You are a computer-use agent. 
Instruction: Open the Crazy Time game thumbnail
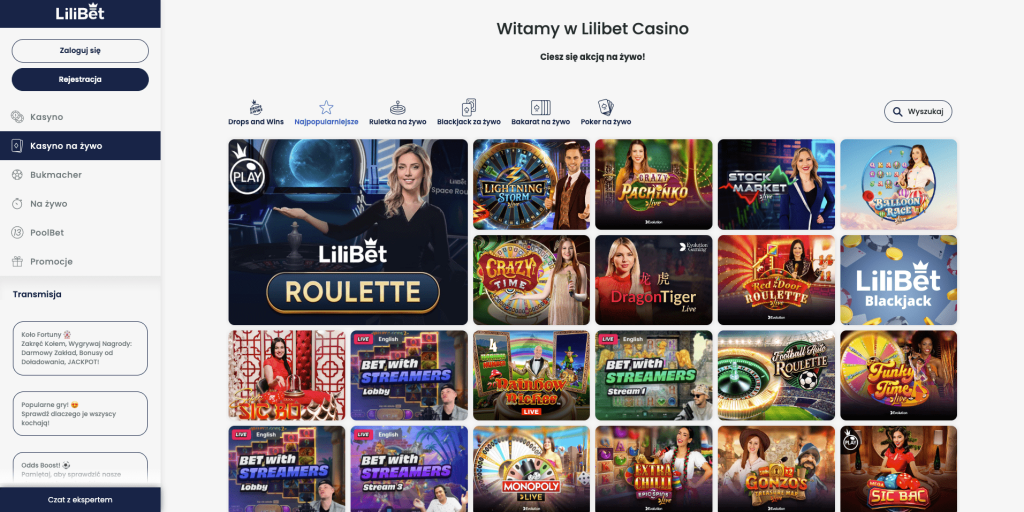point(532,280)
